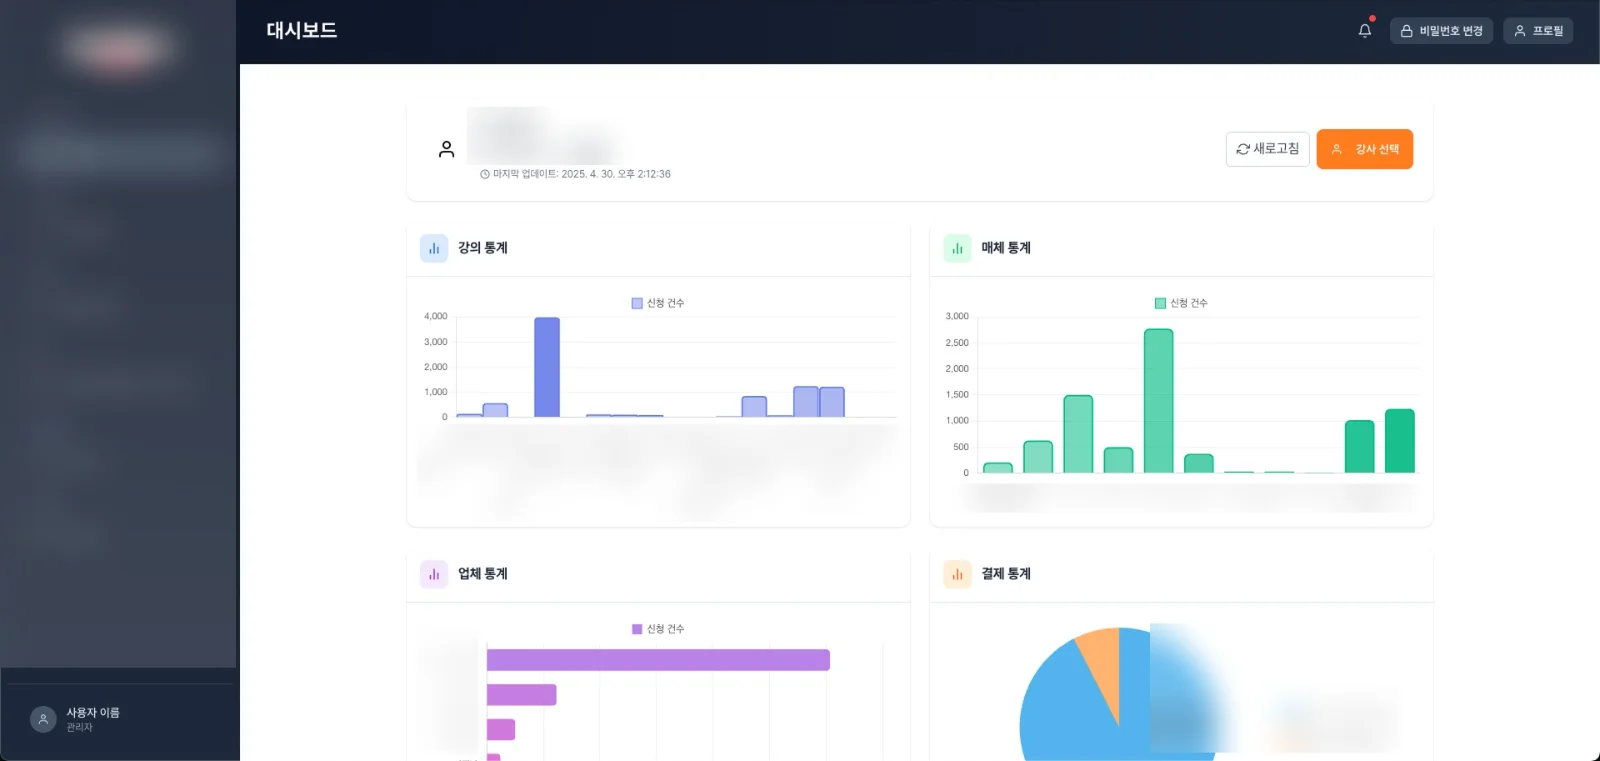
Task: Click the 대시보드 page title
Action: [301, 31]
